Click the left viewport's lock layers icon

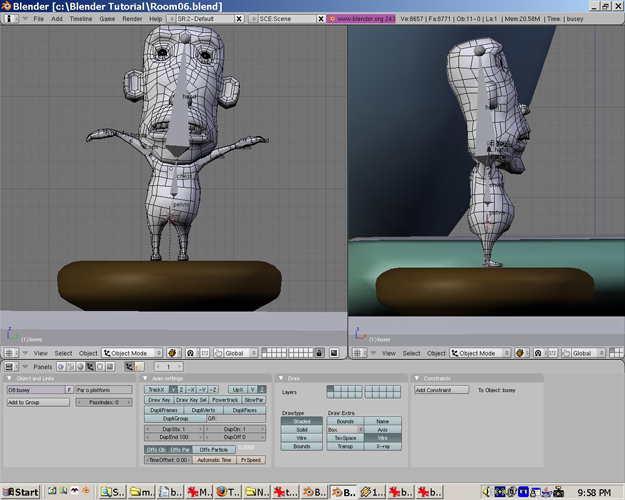[x=319, y=353]
